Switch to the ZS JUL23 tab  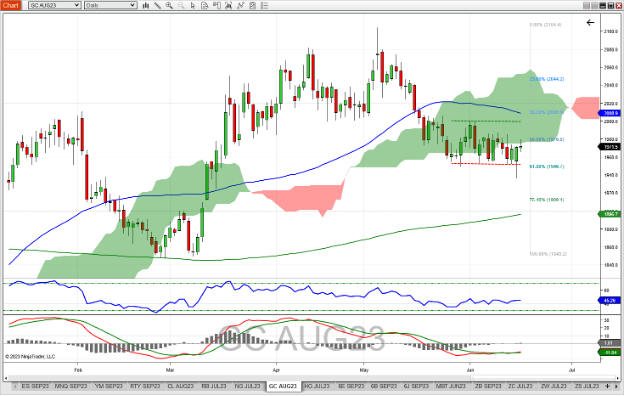click(586, 386)
